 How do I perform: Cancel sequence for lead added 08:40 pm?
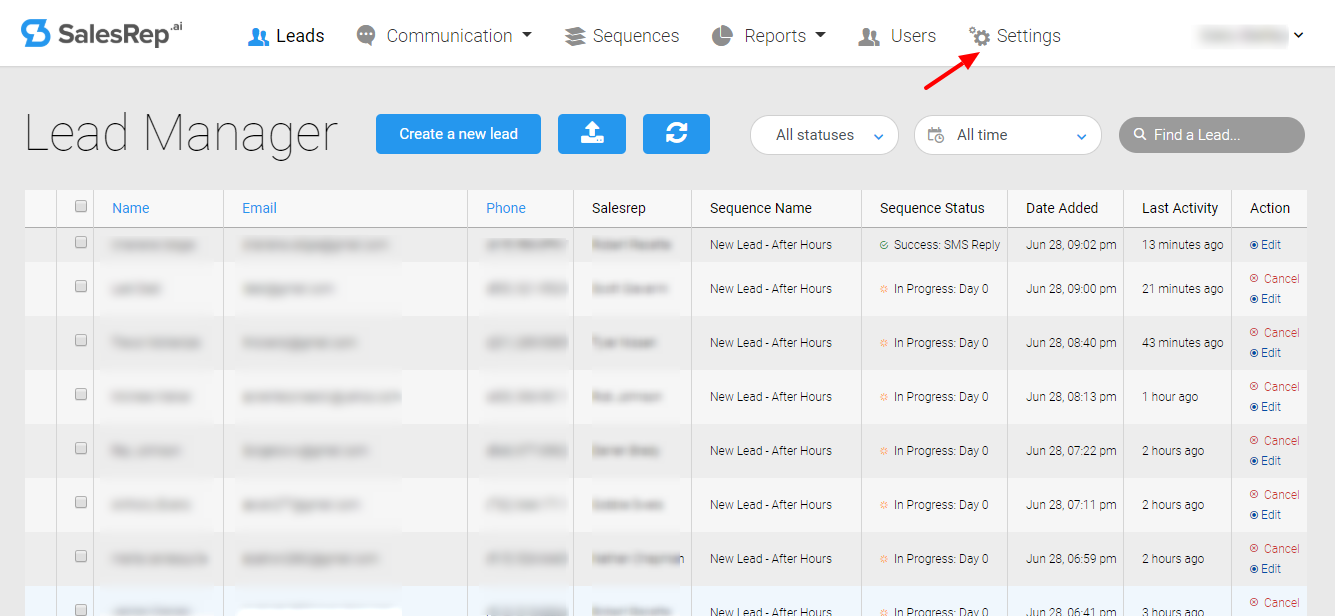(x=1274, y=333)
